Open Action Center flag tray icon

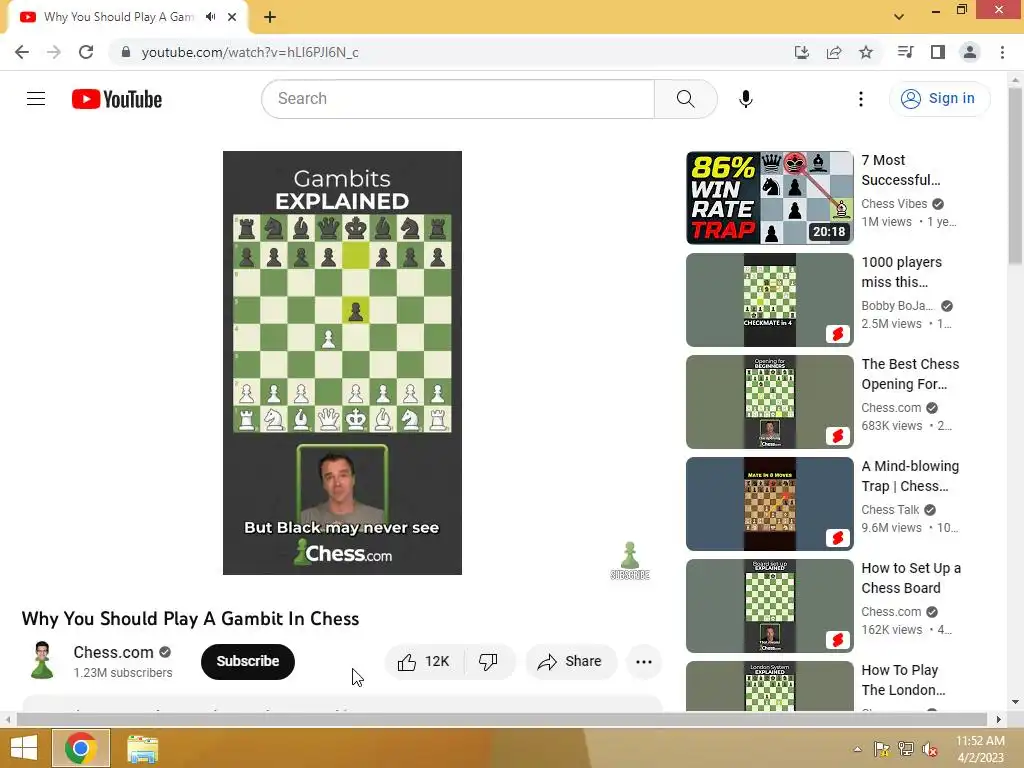pyautogui.click(x=881, y=749)
